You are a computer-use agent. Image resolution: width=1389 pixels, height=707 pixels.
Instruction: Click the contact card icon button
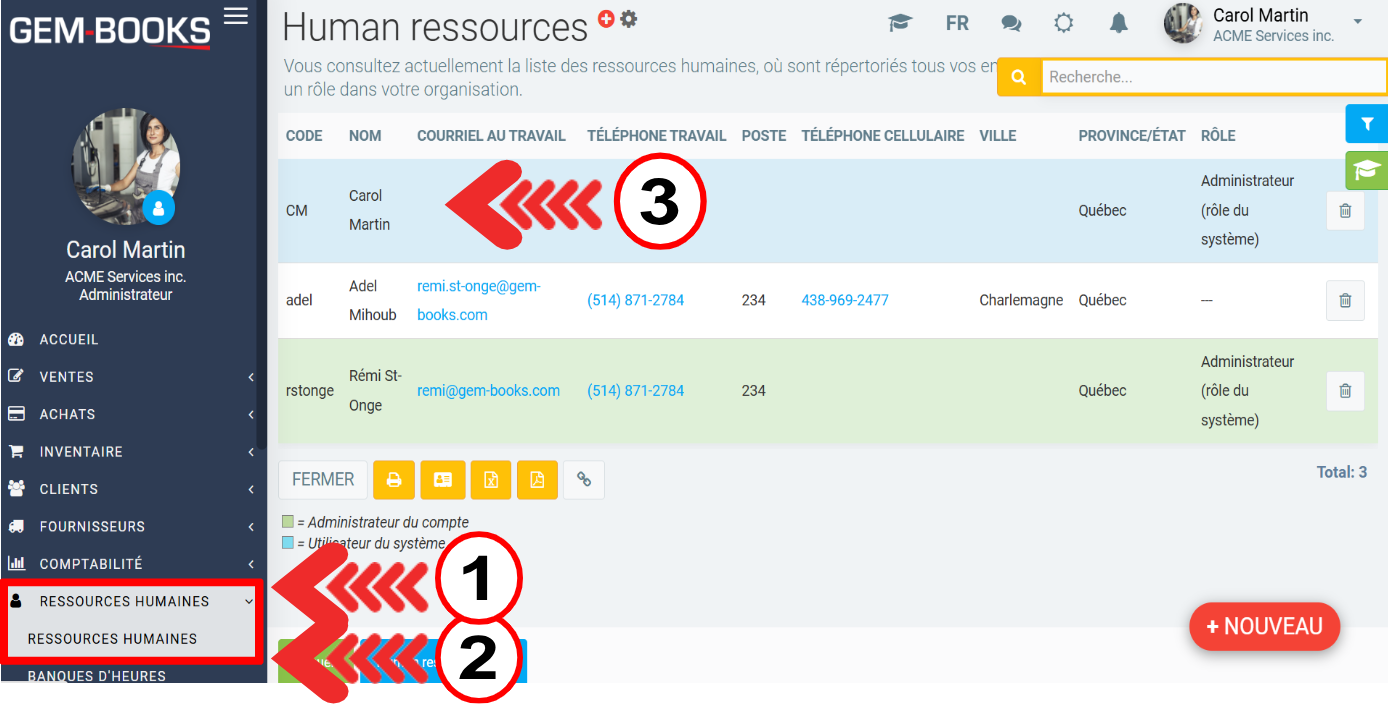[x=442, y=480]
